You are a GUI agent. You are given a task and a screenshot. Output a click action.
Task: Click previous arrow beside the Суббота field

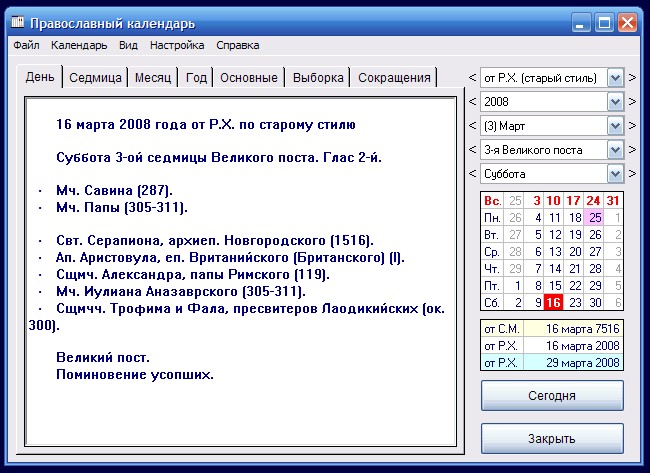tap(472, 174)
